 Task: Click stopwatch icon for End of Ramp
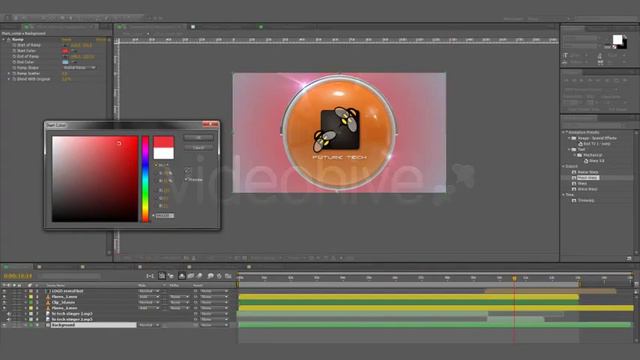(x=14, y=57)
